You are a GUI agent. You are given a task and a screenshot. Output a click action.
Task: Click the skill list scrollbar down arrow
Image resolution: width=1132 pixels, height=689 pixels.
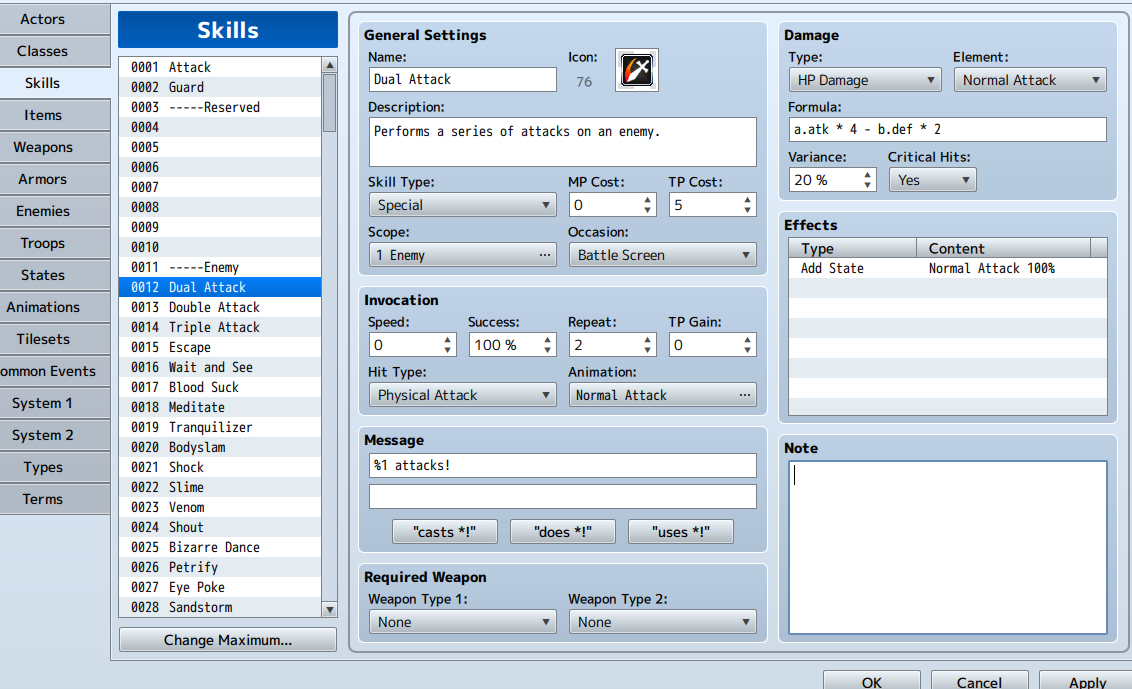point(330,608)
